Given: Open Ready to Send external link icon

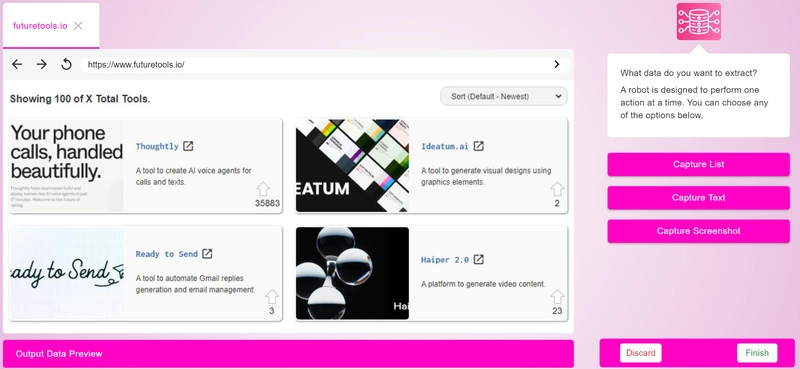Looking at the screenshot, I should tap(207, 254).
